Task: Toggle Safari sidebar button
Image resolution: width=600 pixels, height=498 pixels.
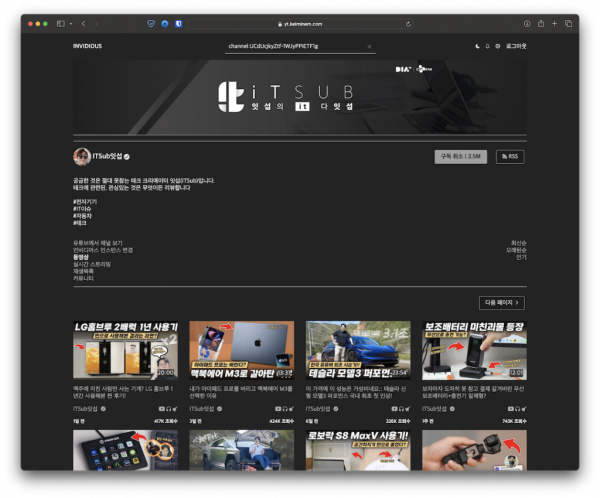Action: click(61, 22)
